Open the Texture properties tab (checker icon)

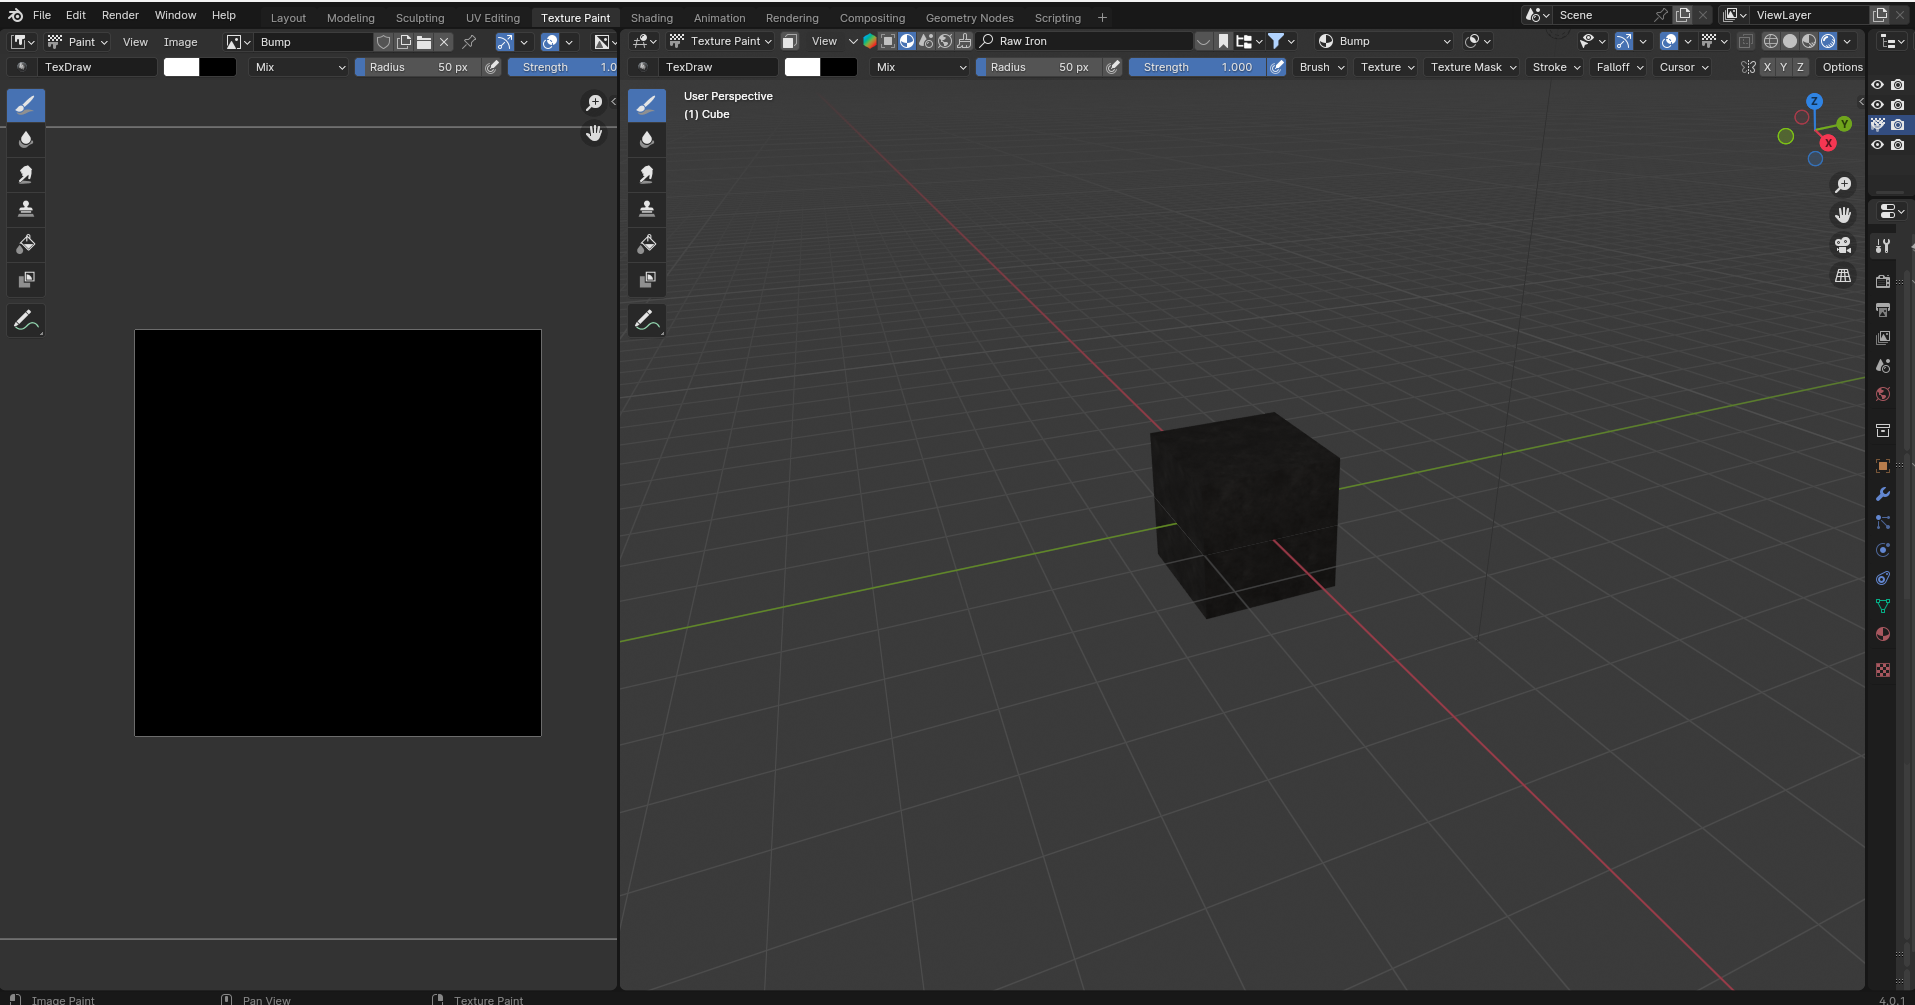point(1883,670)
